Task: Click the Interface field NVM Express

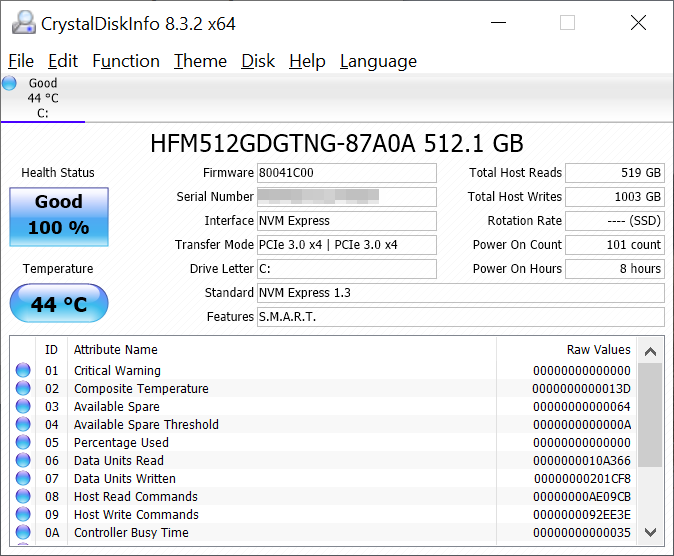Action: tap(346, 221)
